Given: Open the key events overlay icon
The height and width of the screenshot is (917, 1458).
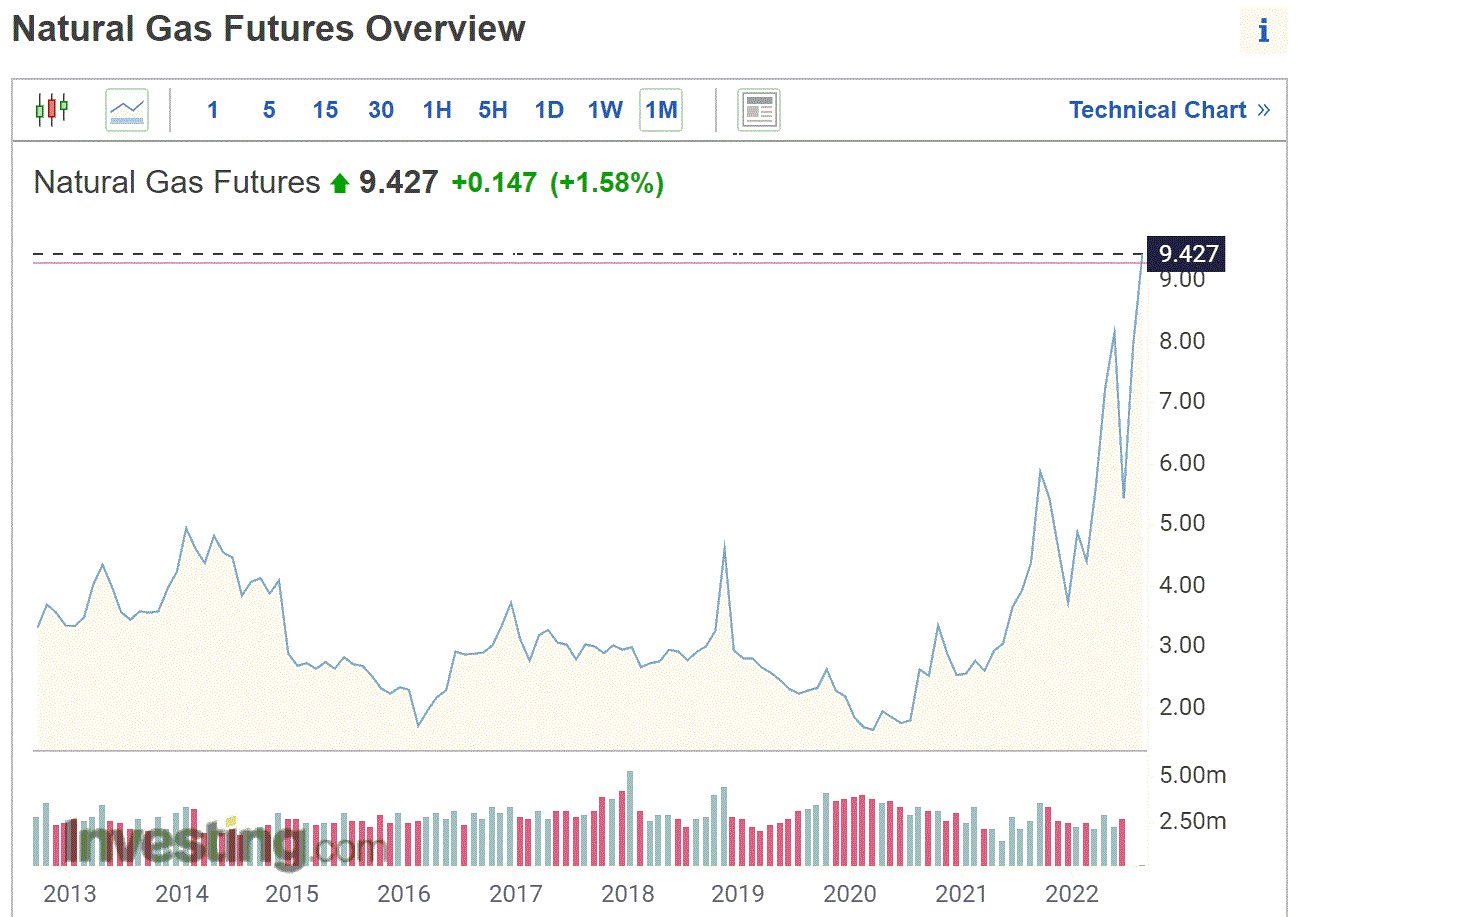Looking at the screenshot, I should click(759, 109).
